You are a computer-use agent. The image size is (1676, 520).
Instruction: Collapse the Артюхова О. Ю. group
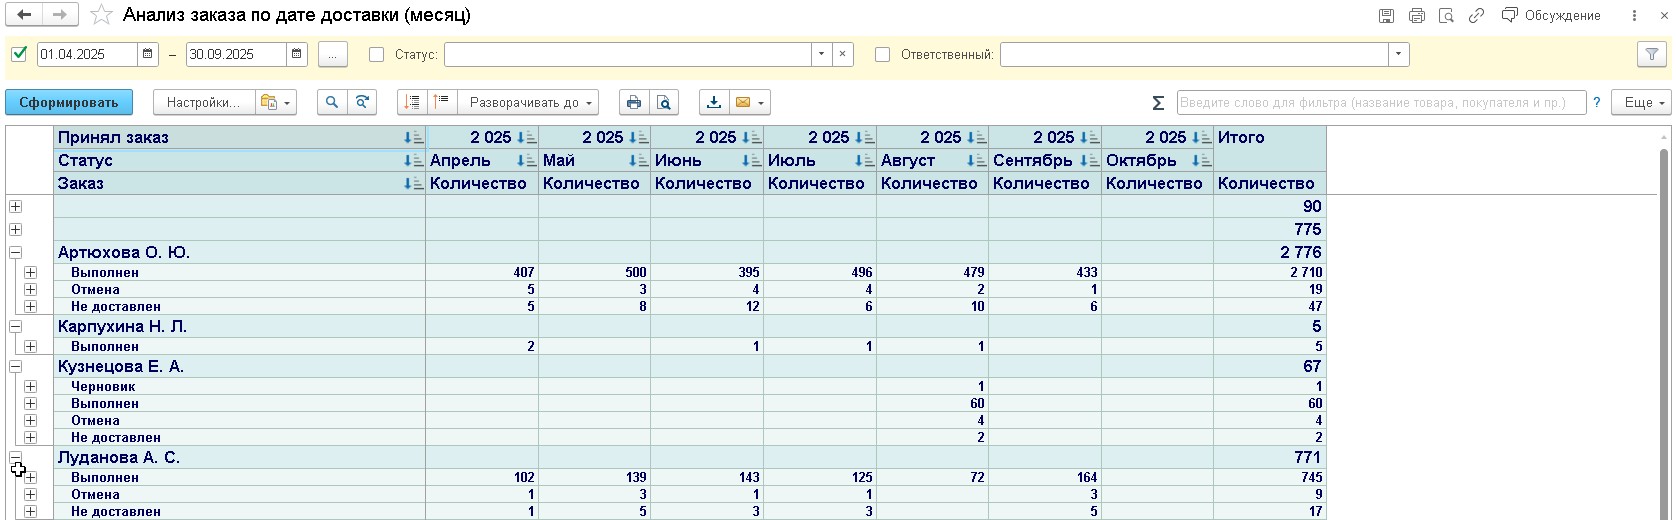tap(15, 253)
